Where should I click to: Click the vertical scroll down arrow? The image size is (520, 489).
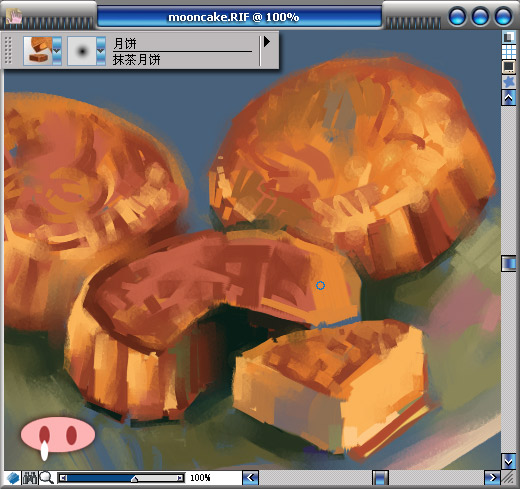(509, 462)
